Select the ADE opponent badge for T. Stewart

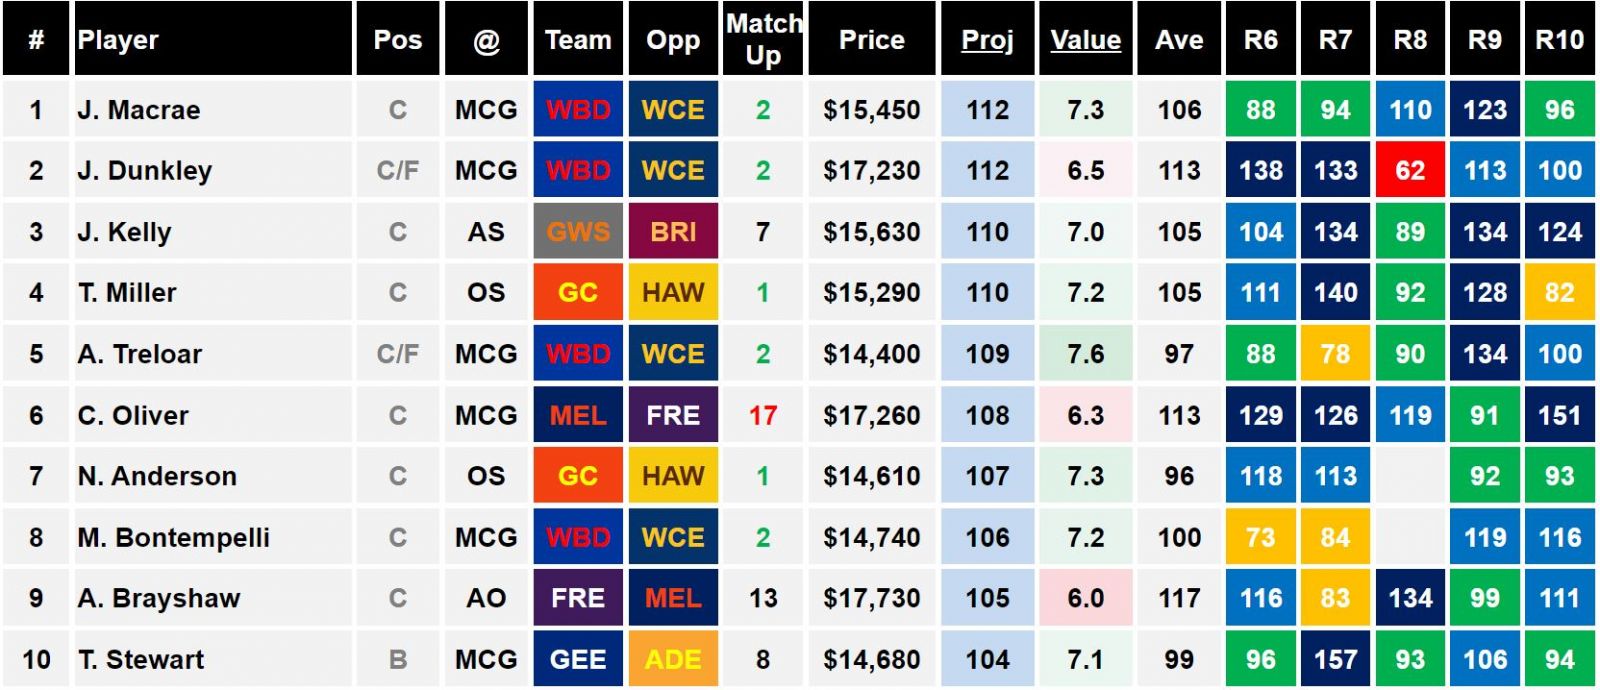[x=673, y=659]
